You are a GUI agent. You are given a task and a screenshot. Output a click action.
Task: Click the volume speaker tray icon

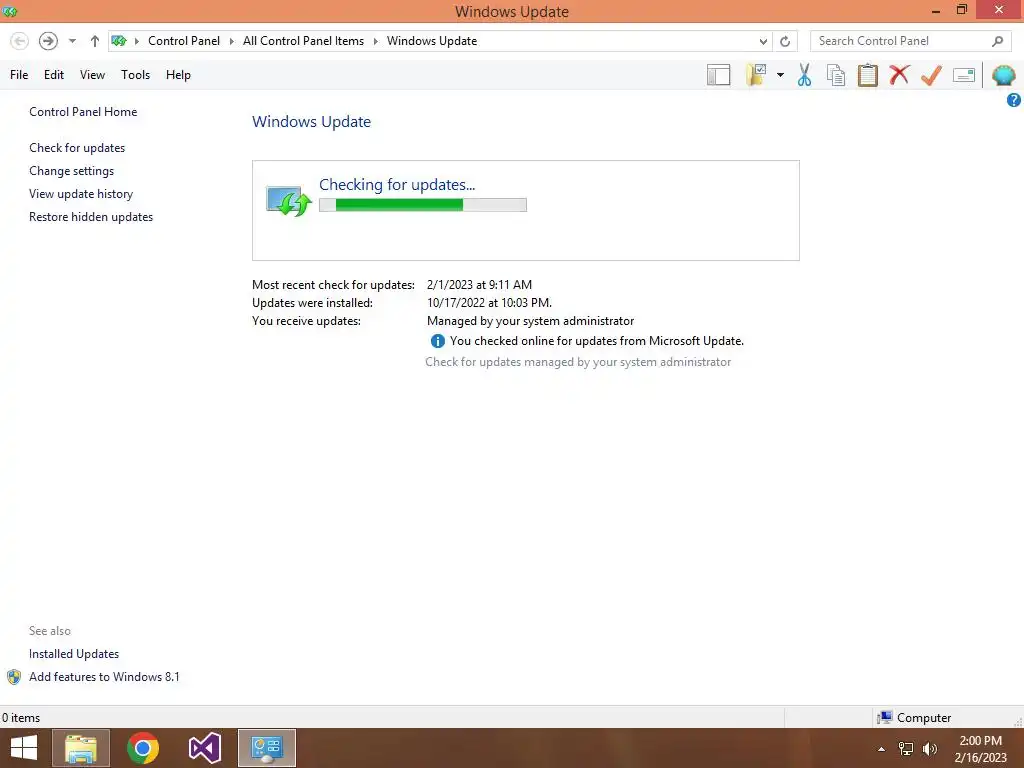coord(930,749)
